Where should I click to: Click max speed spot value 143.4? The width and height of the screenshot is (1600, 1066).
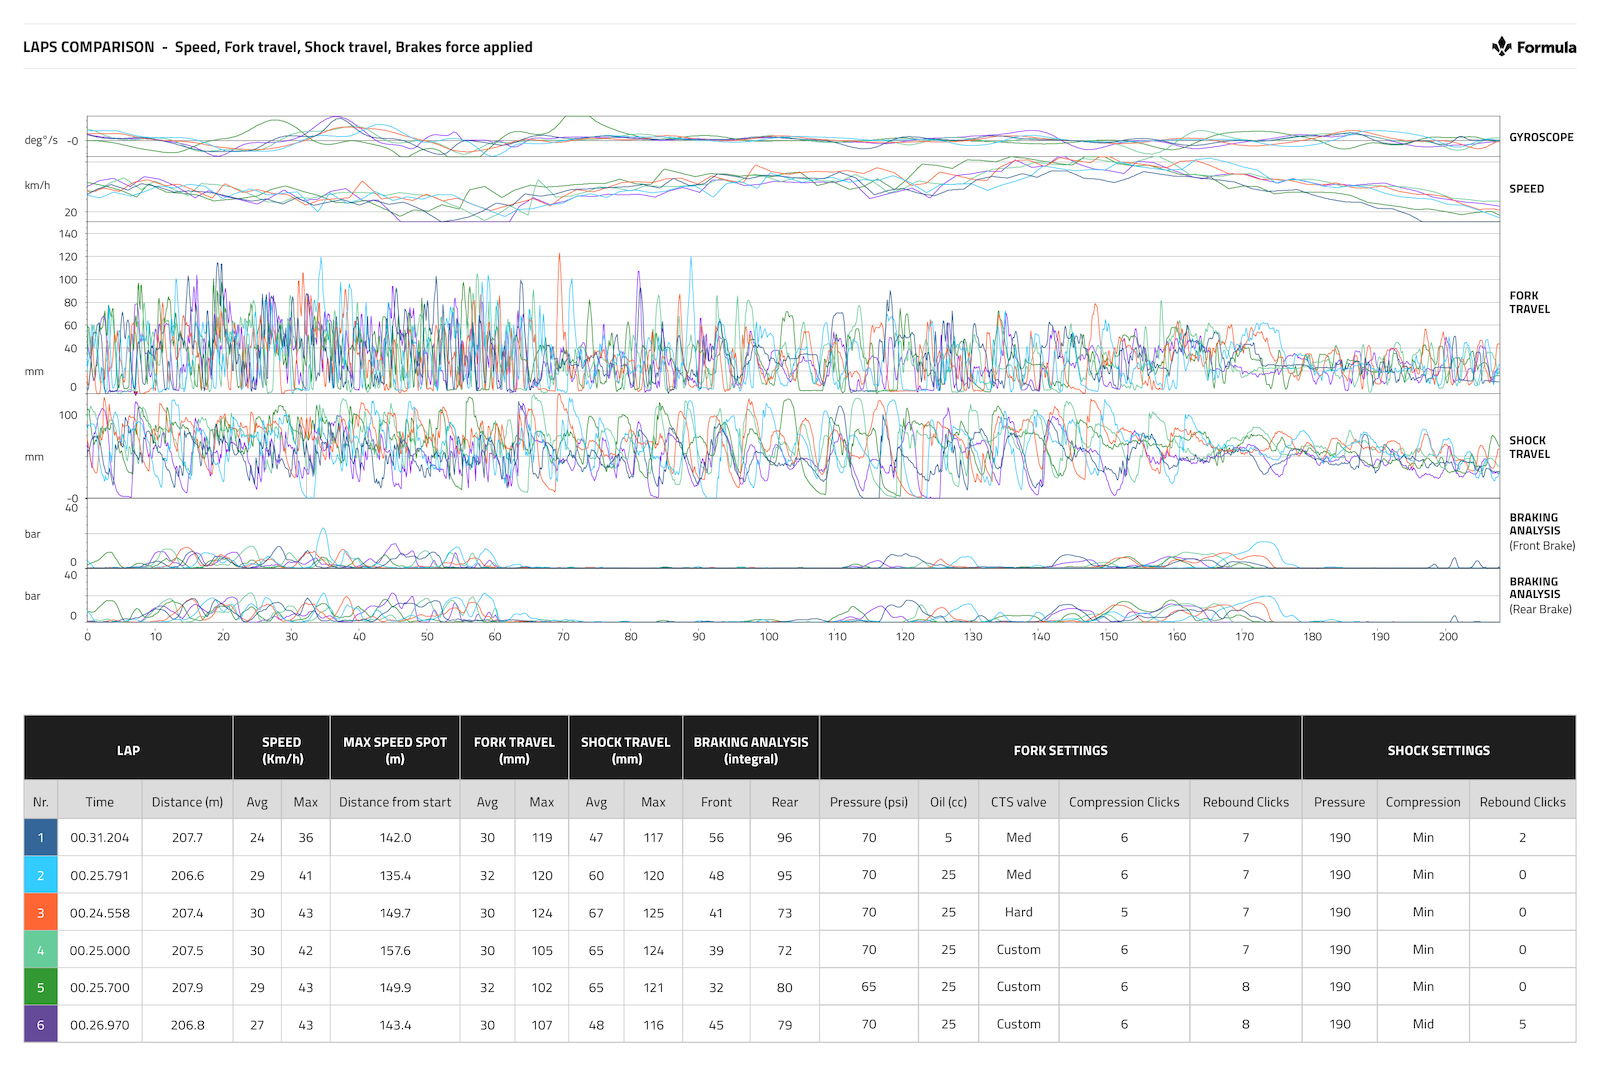pyautogui.click(x=395, y=1025)
